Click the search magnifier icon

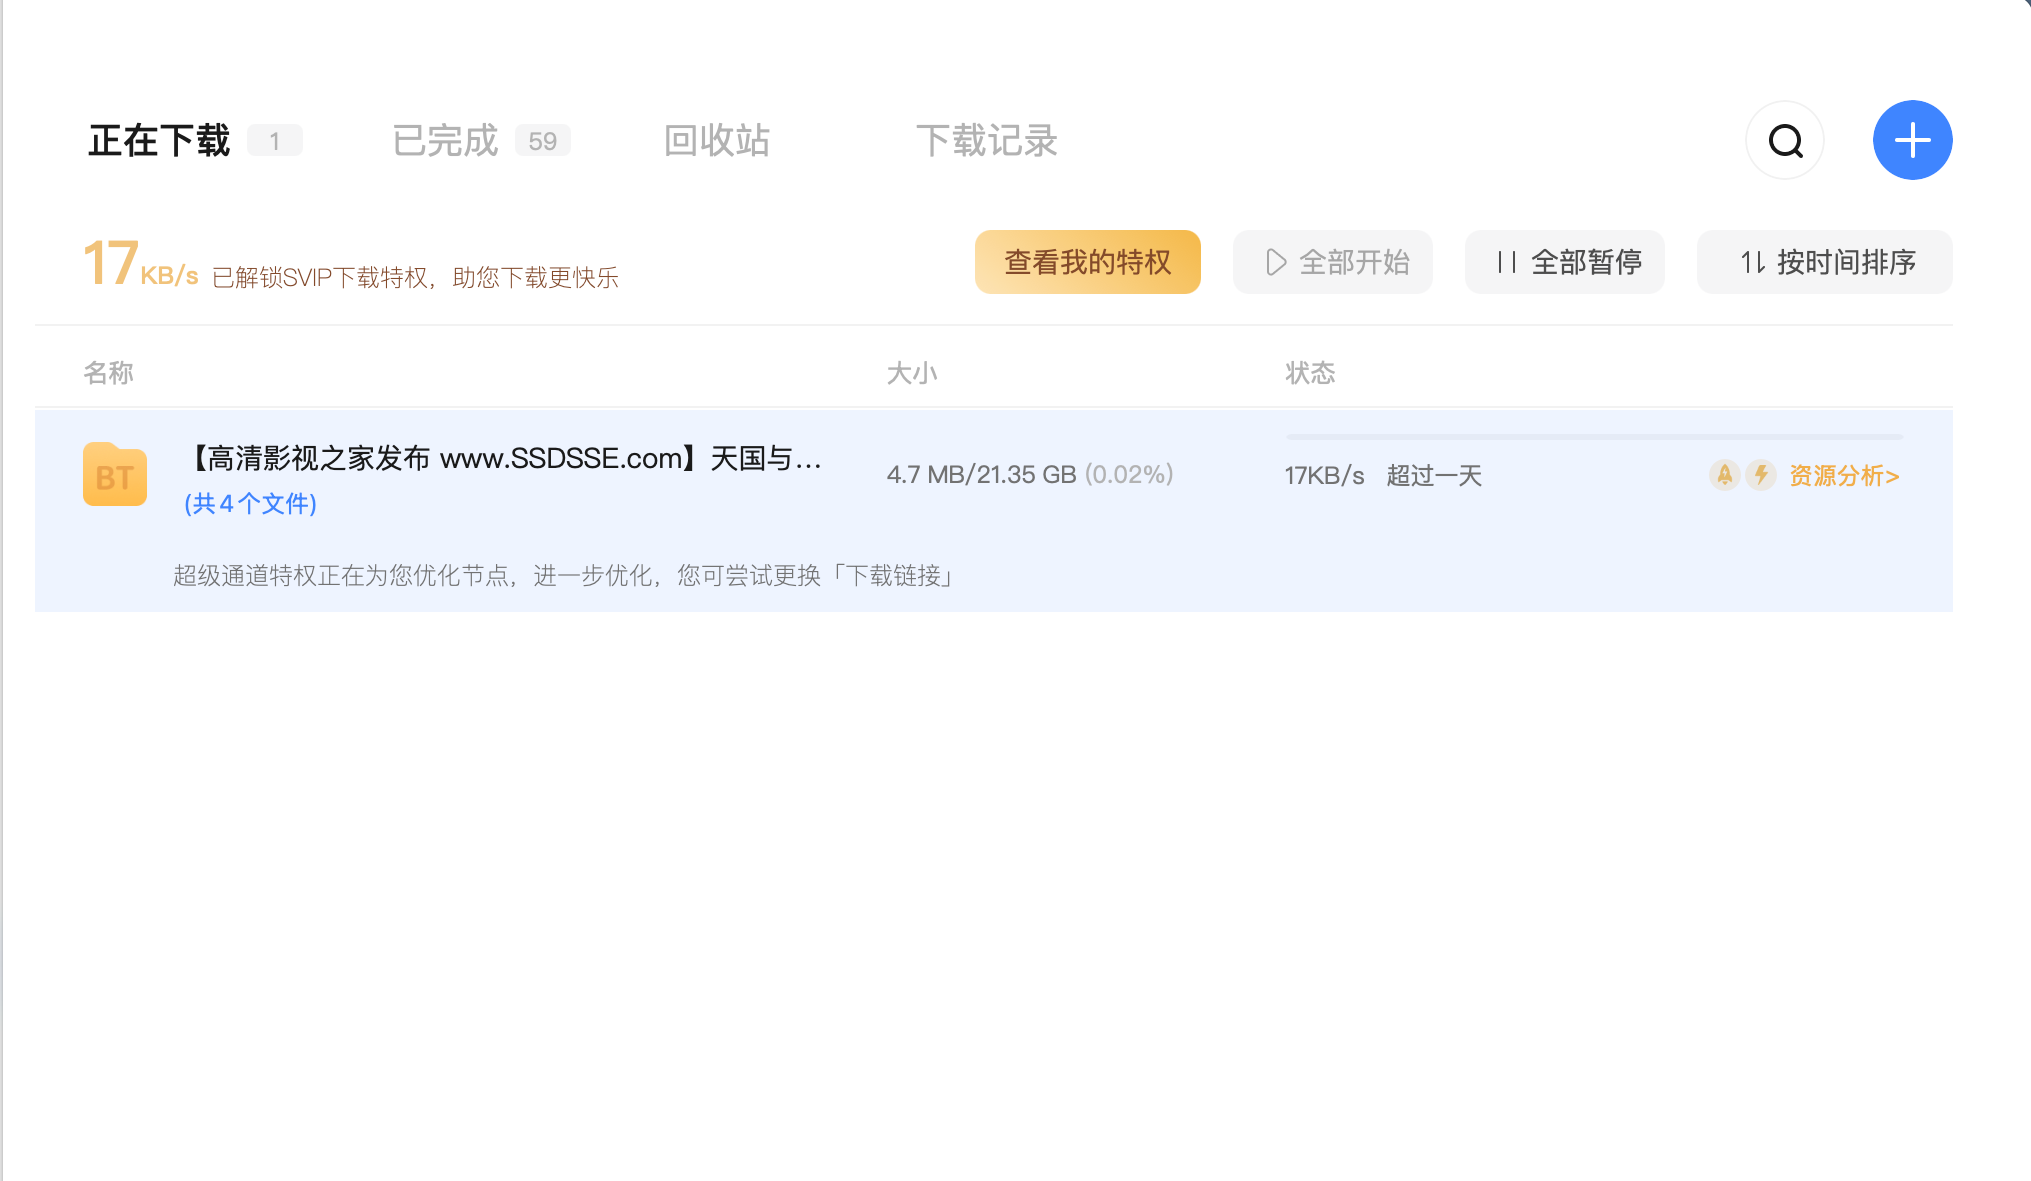1785,141
